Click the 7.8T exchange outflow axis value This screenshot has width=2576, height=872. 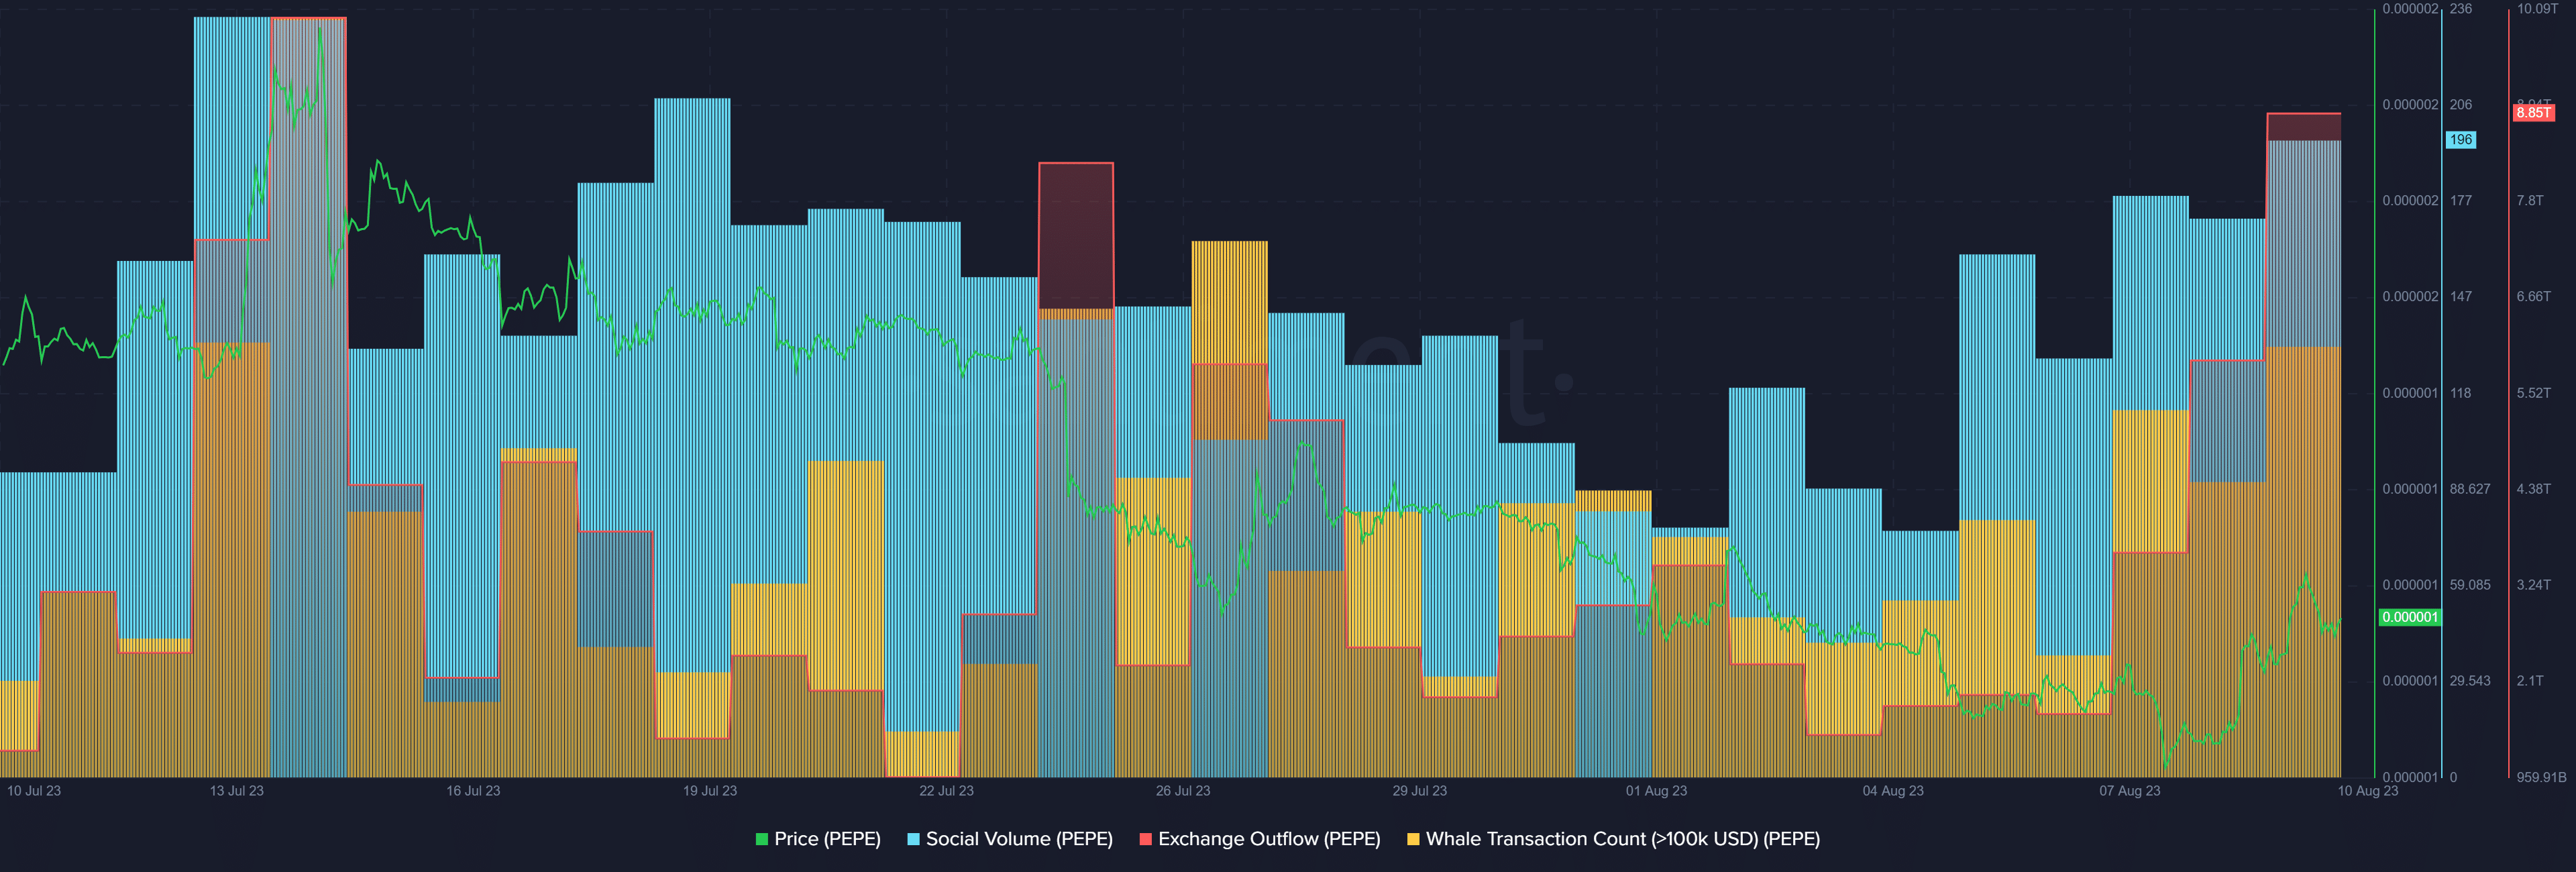pyautogui.click(x=2530, y=201)
